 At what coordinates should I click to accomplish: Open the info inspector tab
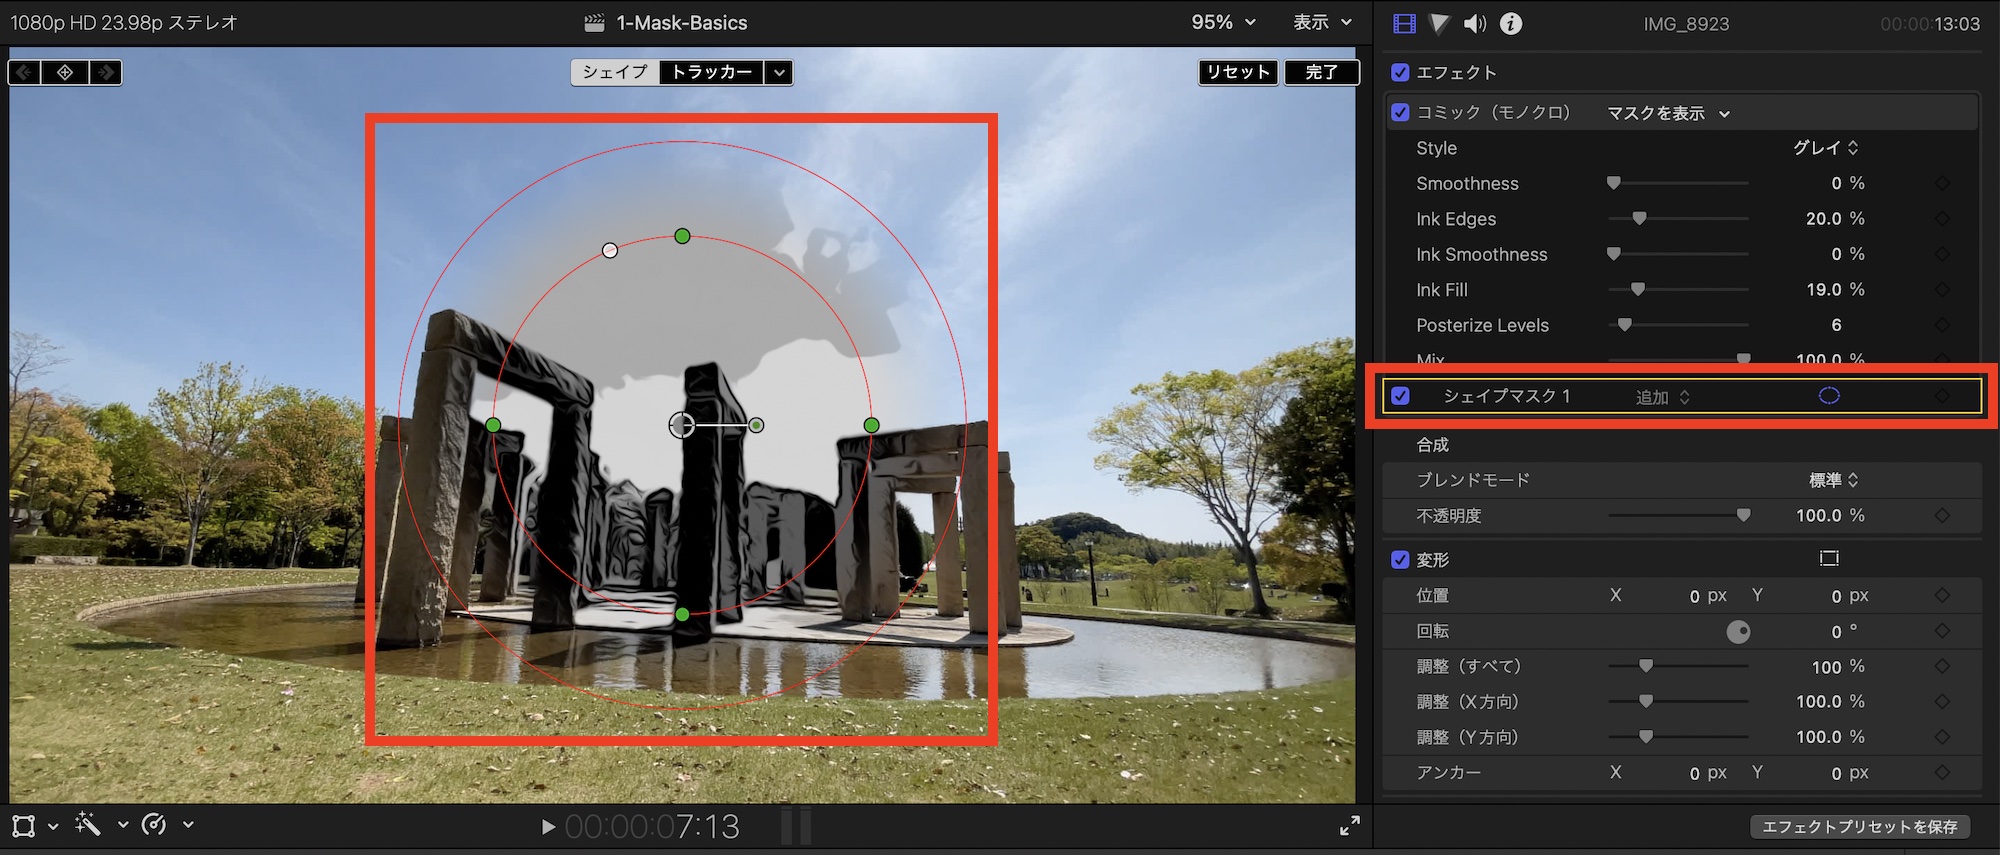click(x=1511, y=23)
